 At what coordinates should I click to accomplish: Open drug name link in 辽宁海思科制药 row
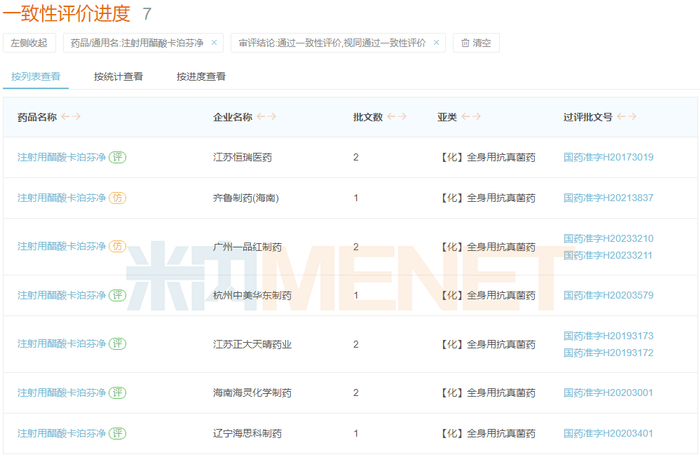62,433
